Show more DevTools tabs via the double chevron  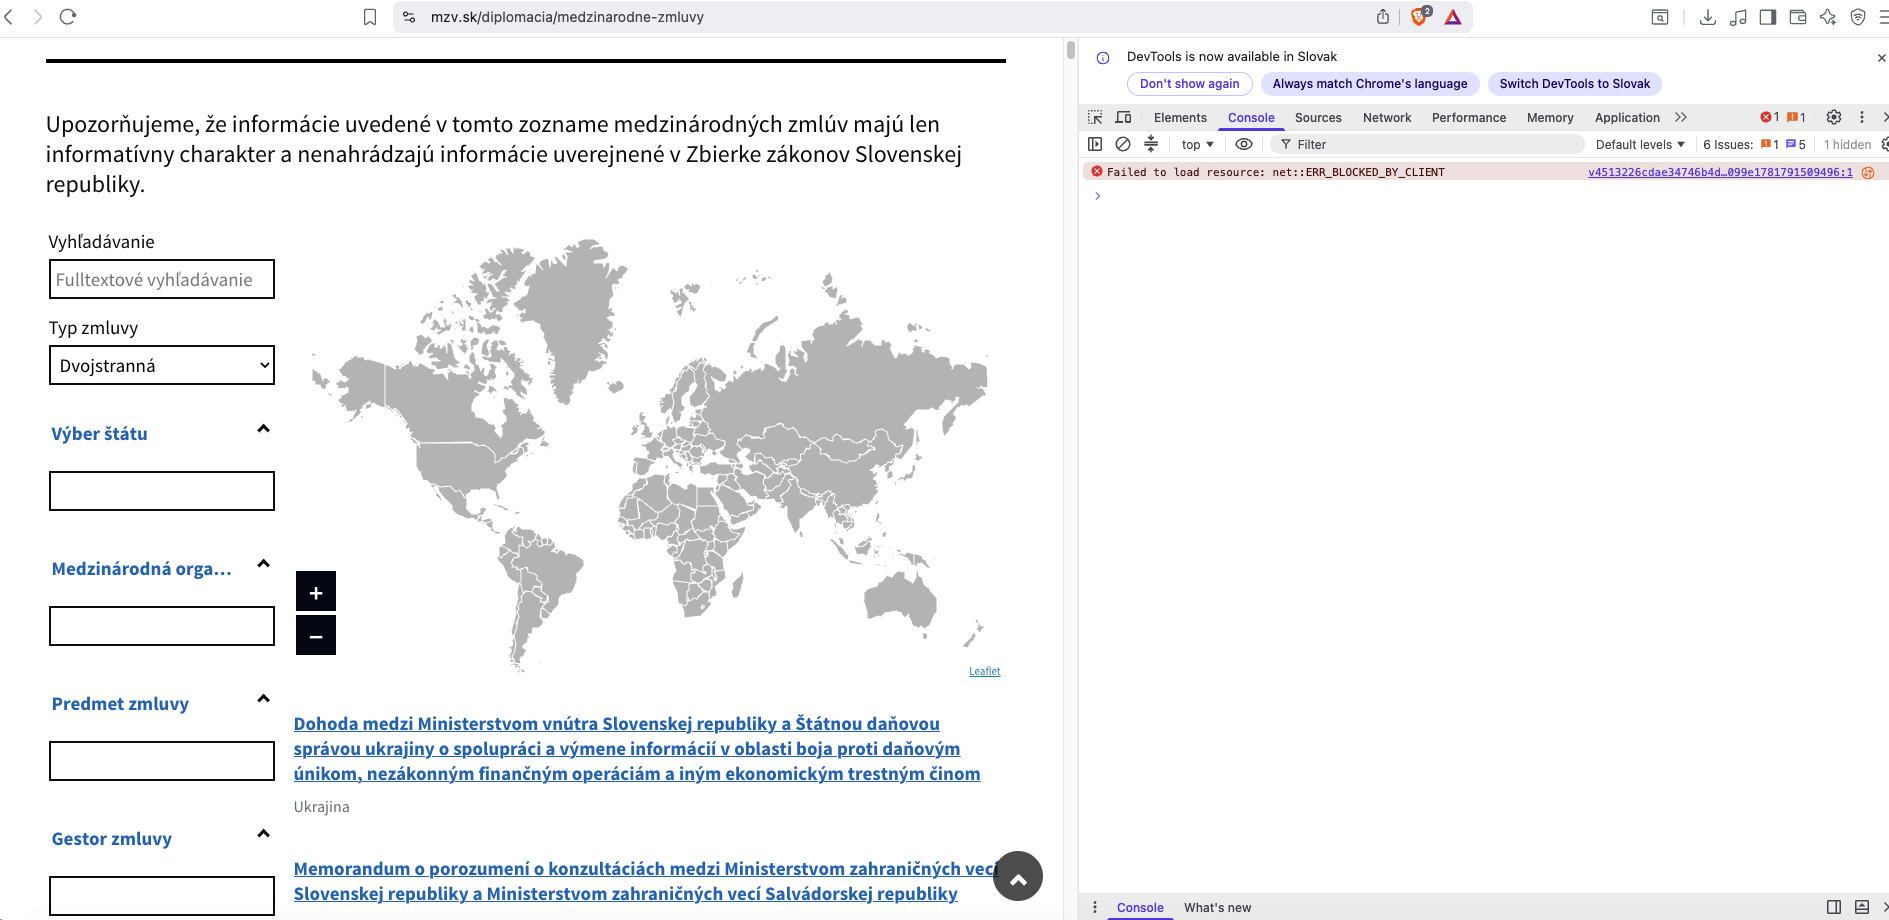coord(1681,117)
